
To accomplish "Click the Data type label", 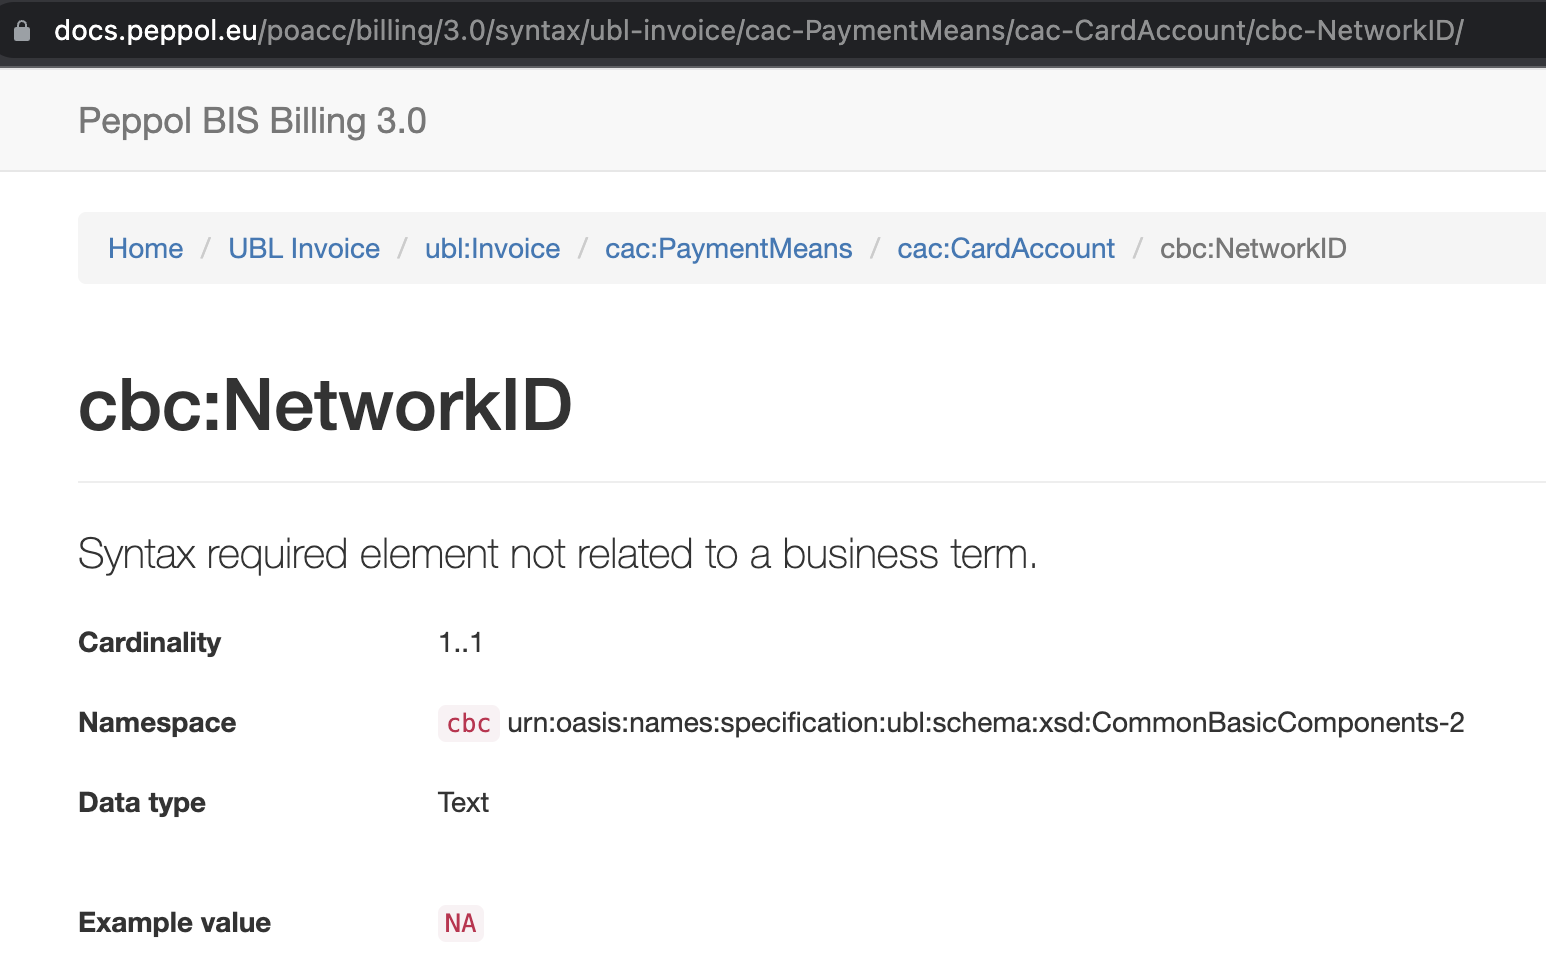I will click(142, 802).
